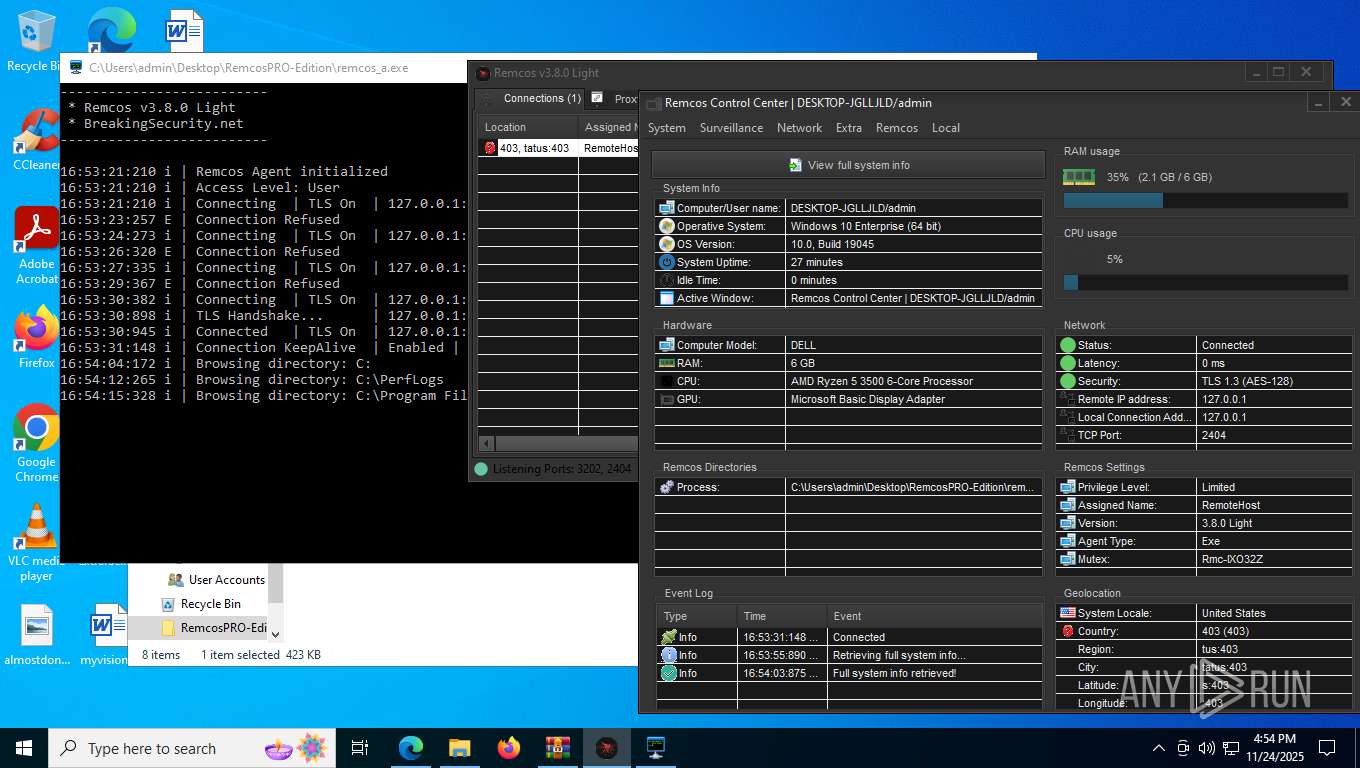Open File Explorer from the taskbar
Image resolution: width=1360 pixels, height=768 pixels.
click(460, 748)
